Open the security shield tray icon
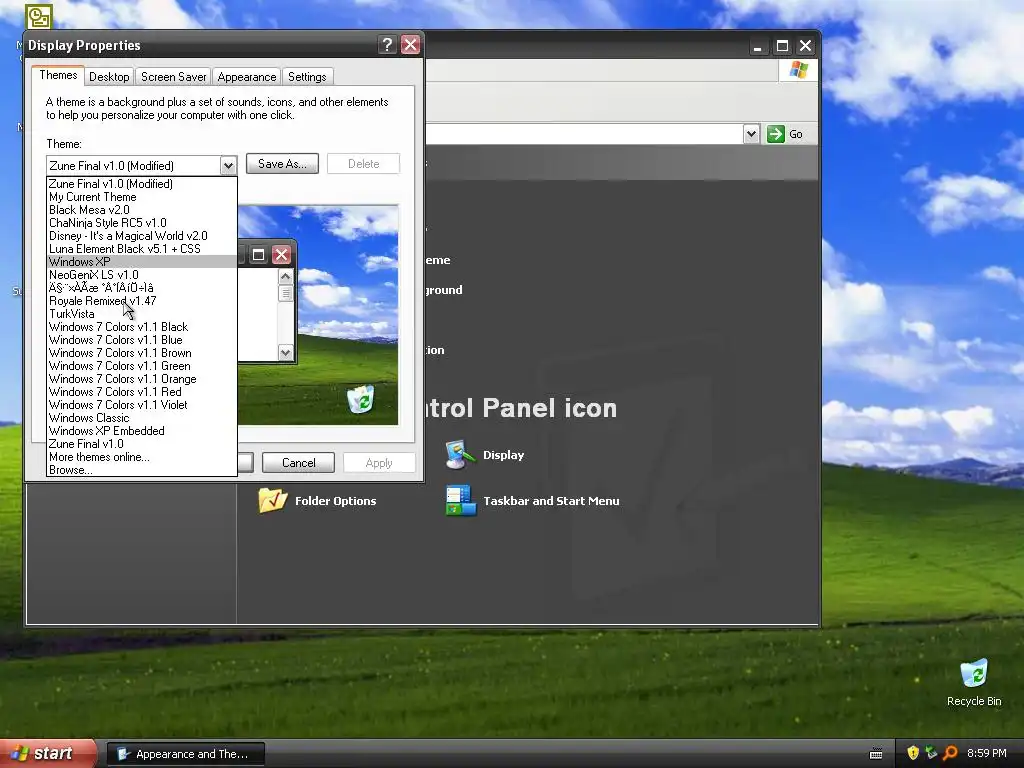 point(913,753)
